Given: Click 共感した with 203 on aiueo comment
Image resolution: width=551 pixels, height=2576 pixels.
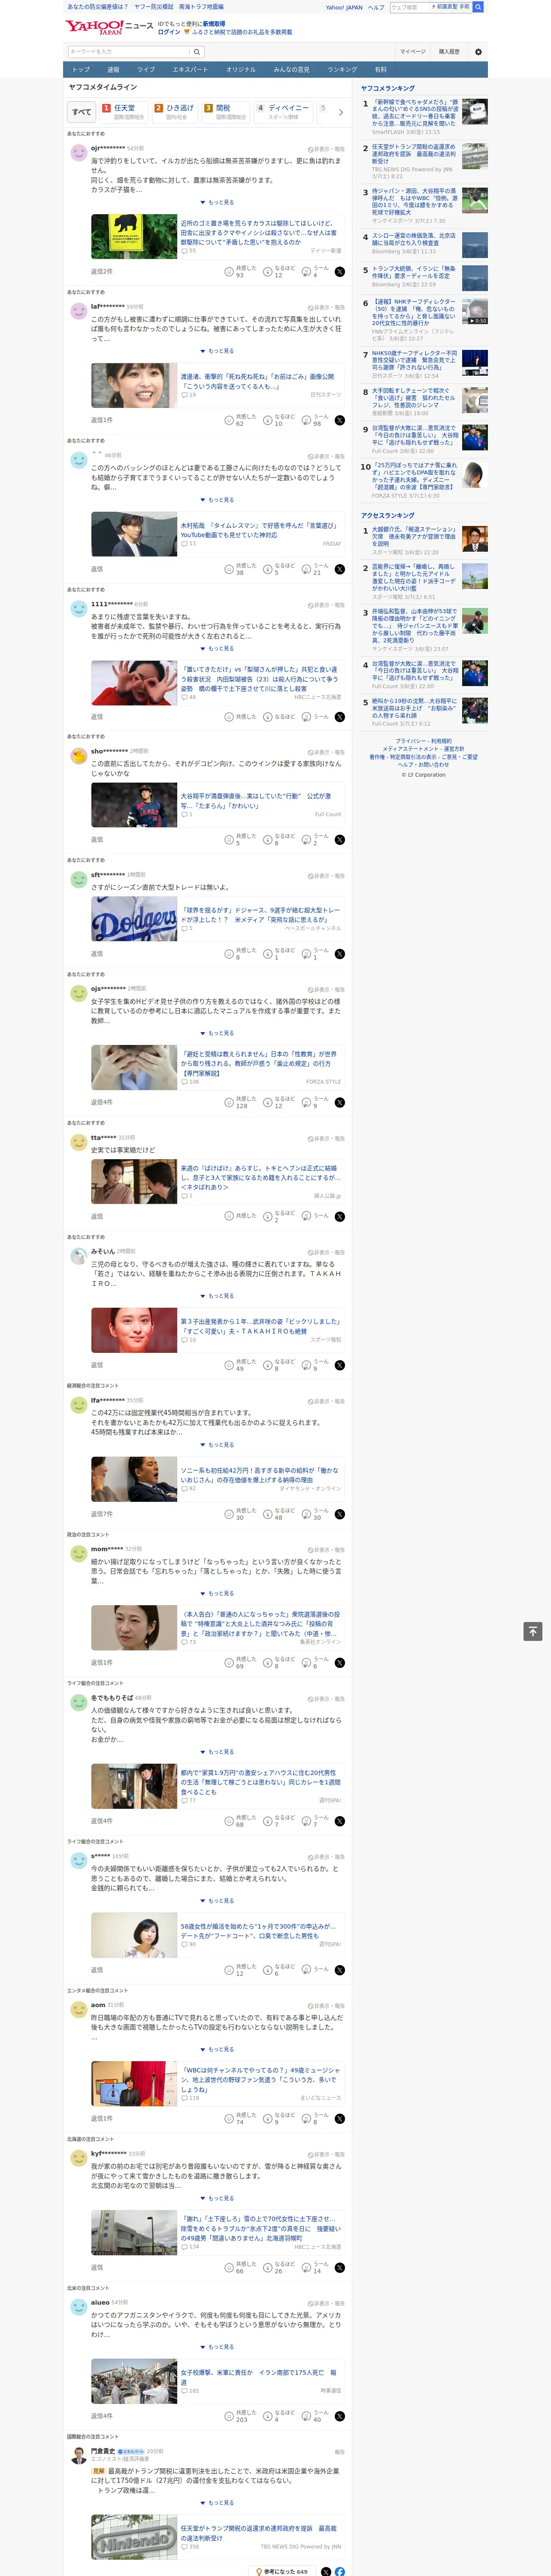Looking at the screenshot, I should pos(229,2416).
